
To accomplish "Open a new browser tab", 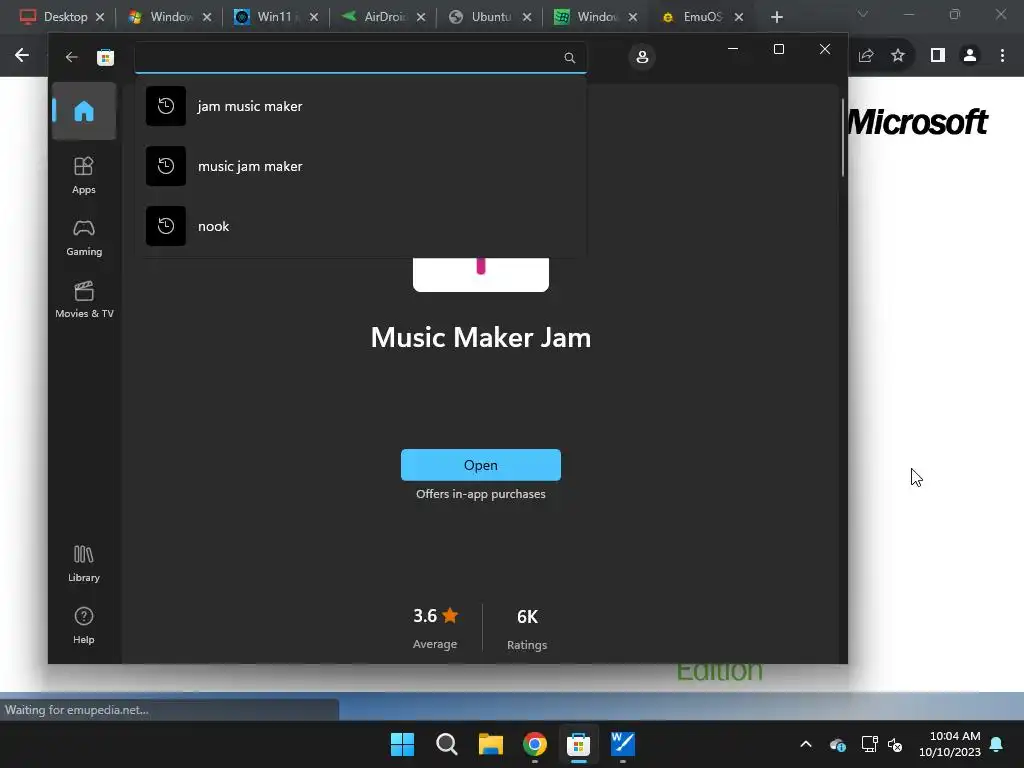I will (776, 18).
